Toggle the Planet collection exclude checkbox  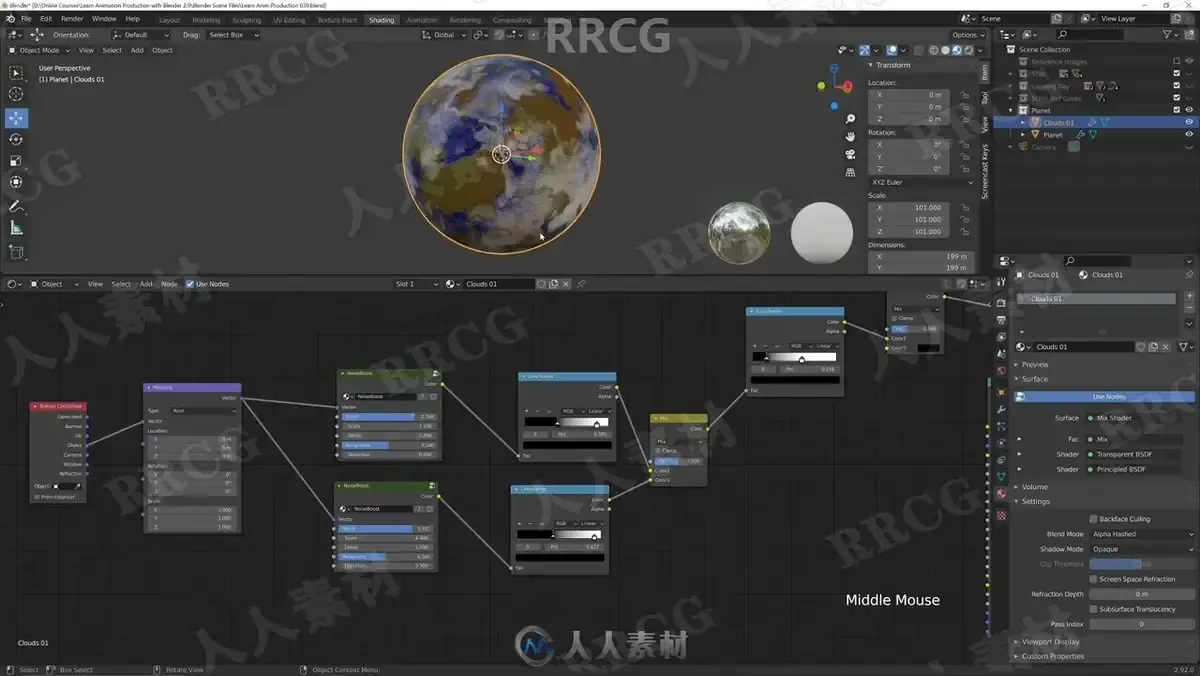1176,110
